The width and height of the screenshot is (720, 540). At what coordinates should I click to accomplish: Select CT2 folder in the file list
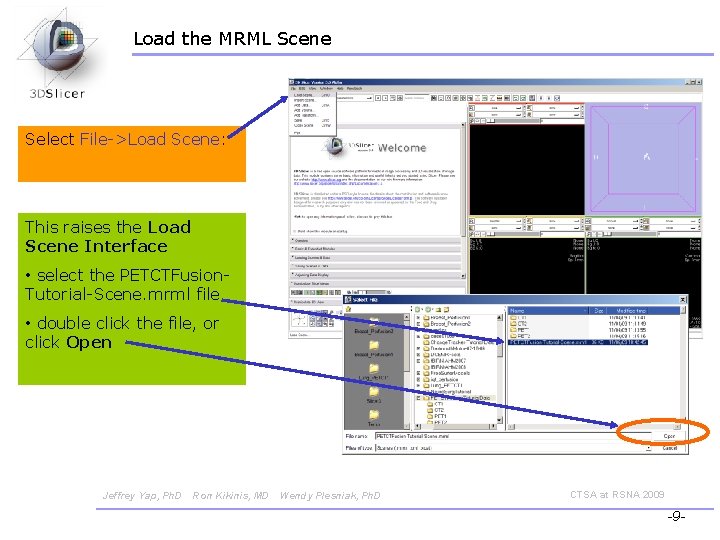pyautogui.click(x=519, y=324)
